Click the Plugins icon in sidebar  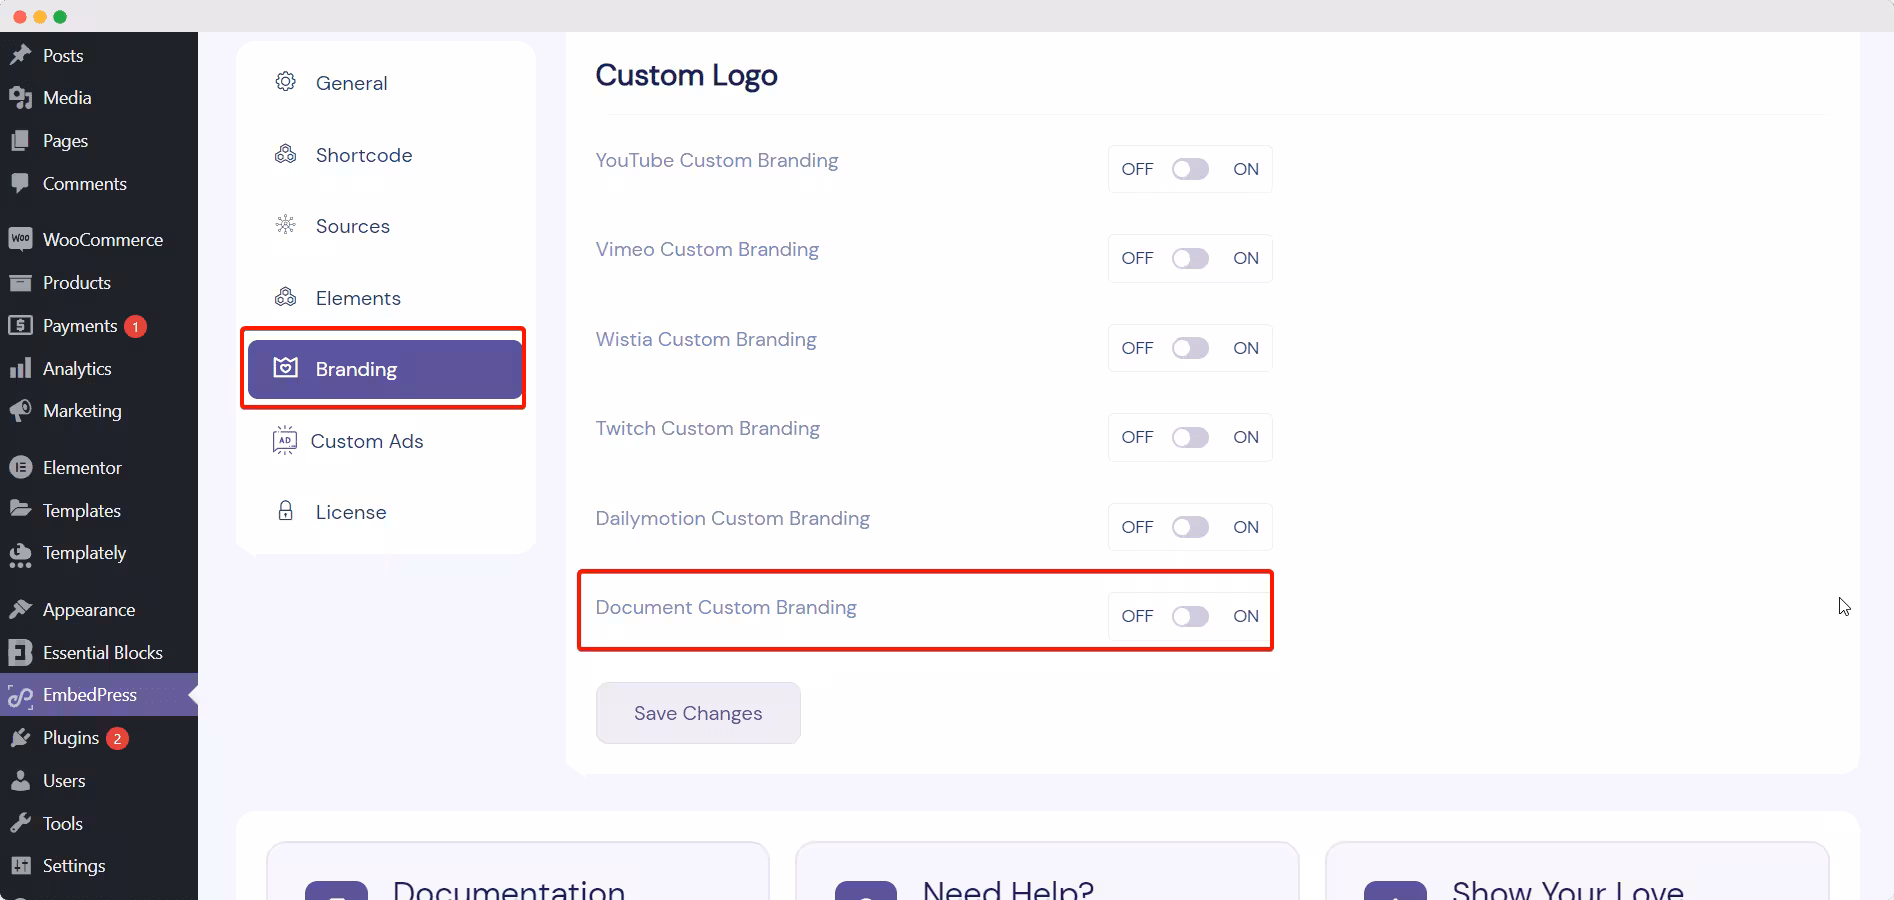coord(20,738)
